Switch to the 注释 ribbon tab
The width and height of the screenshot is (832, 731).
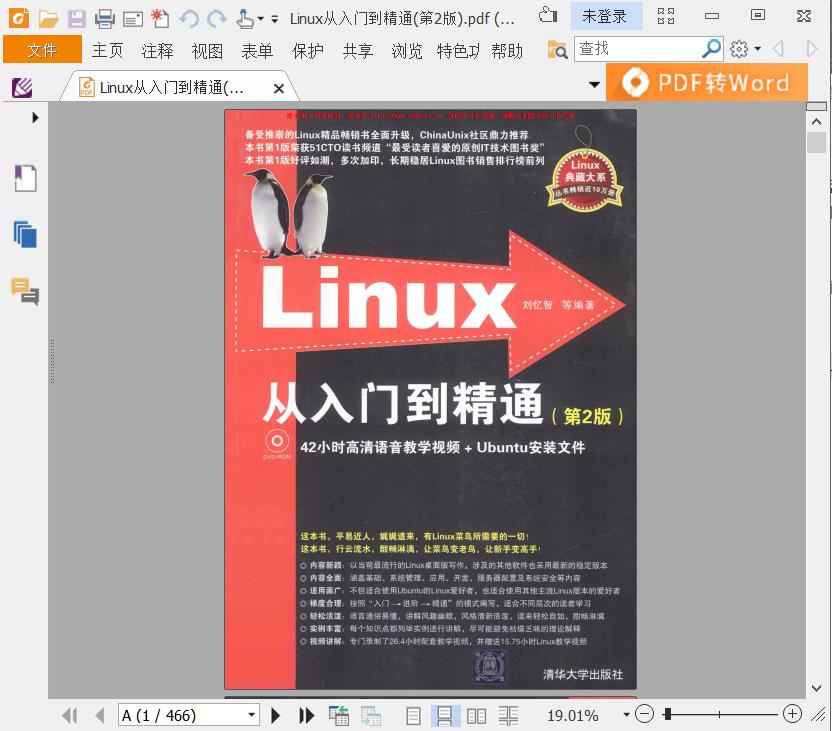pyautogui.click(x=158, y=50)
